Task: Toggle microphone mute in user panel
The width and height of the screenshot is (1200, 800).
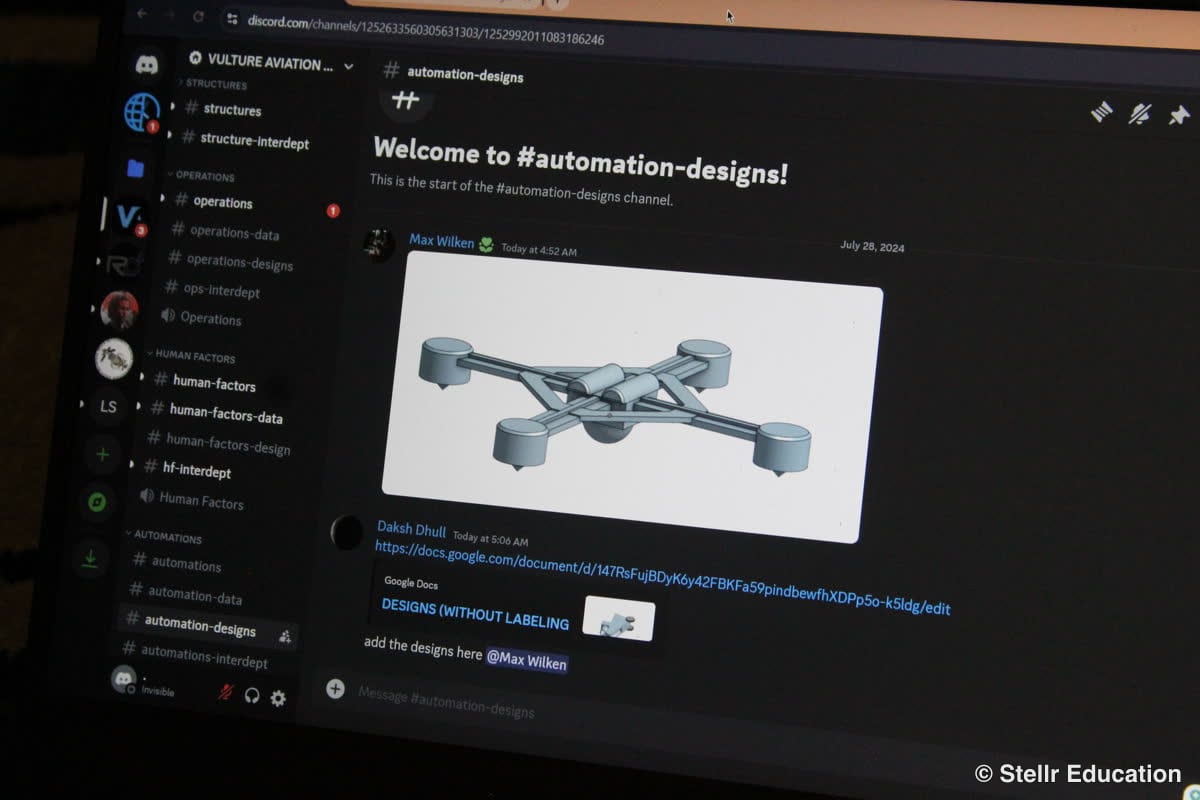Action: pyautogui.click(x=226, y=692)
